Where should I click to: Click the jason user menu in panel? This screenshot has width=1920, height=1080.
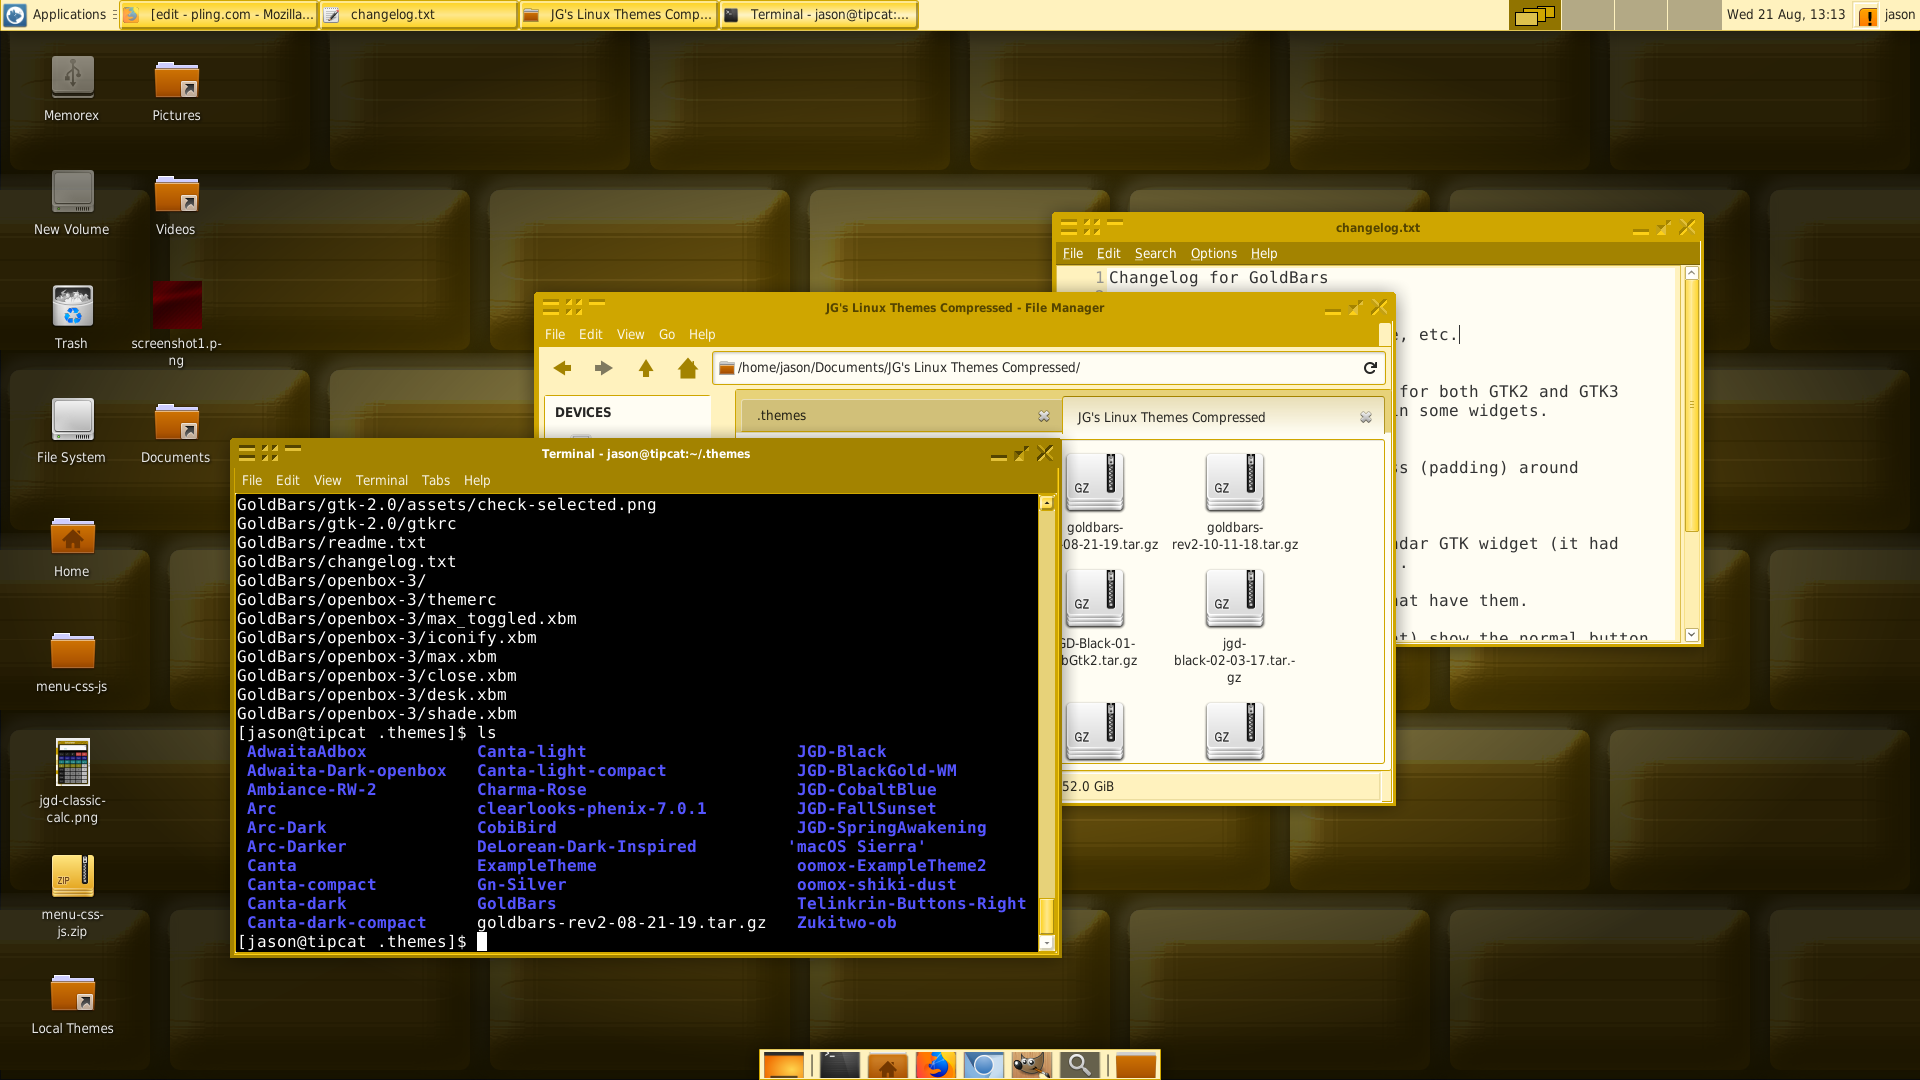point(1899,14)
